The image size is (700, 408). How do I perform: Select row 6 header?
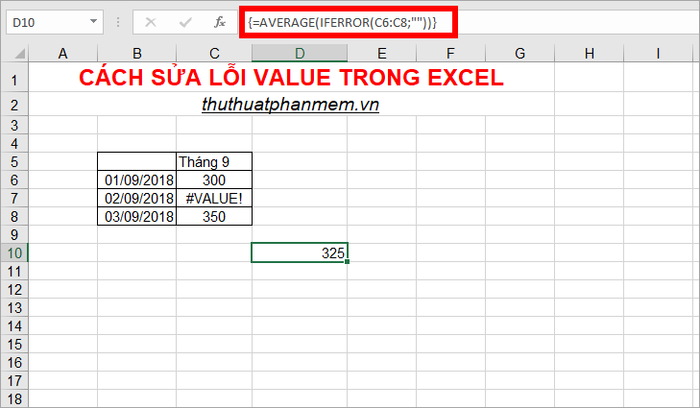coord(14,180)
